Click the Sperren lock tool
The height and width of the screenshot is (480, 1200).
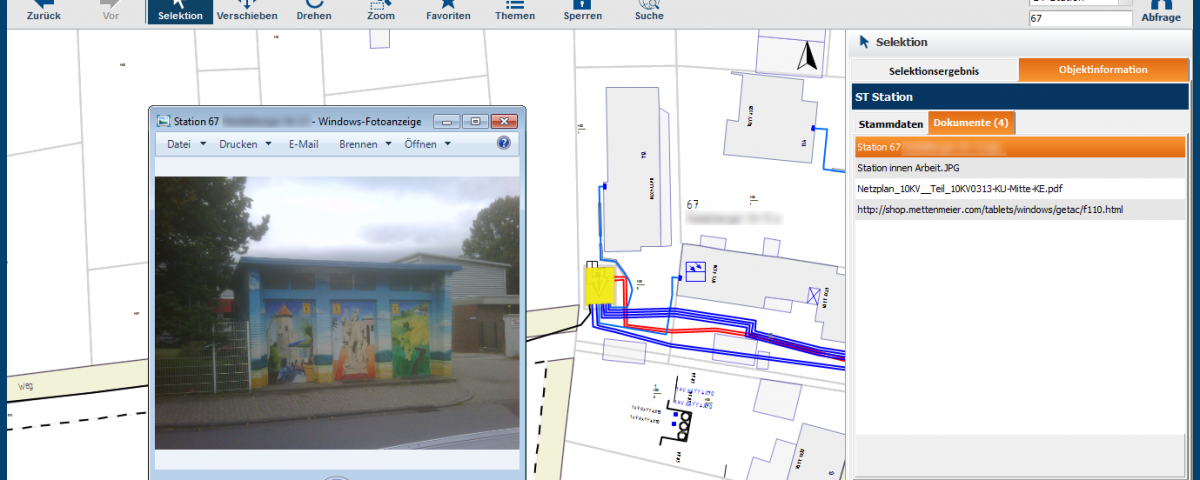[x=582, y=11]
